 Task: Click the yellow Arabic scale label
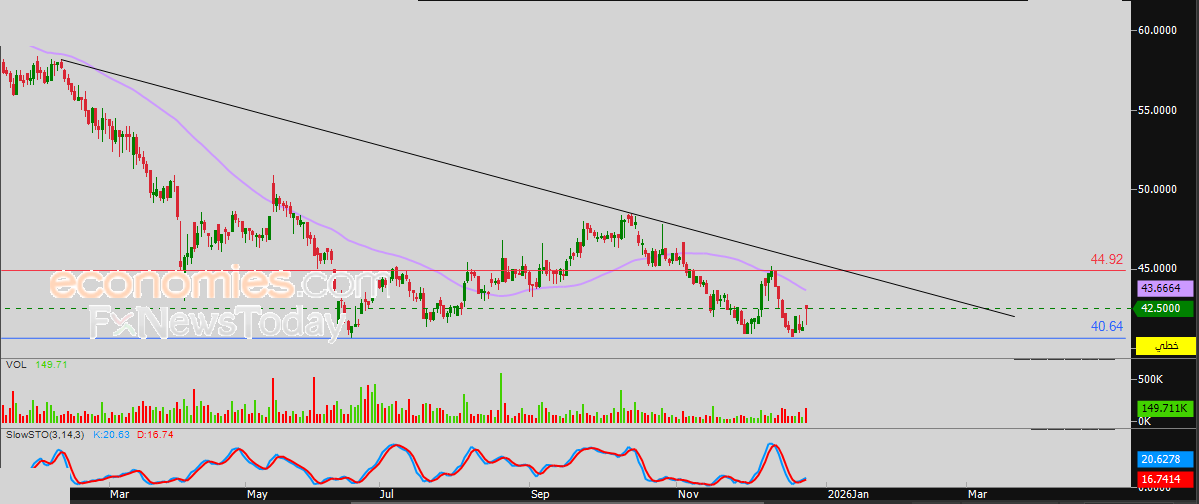tap(1166, 345)
